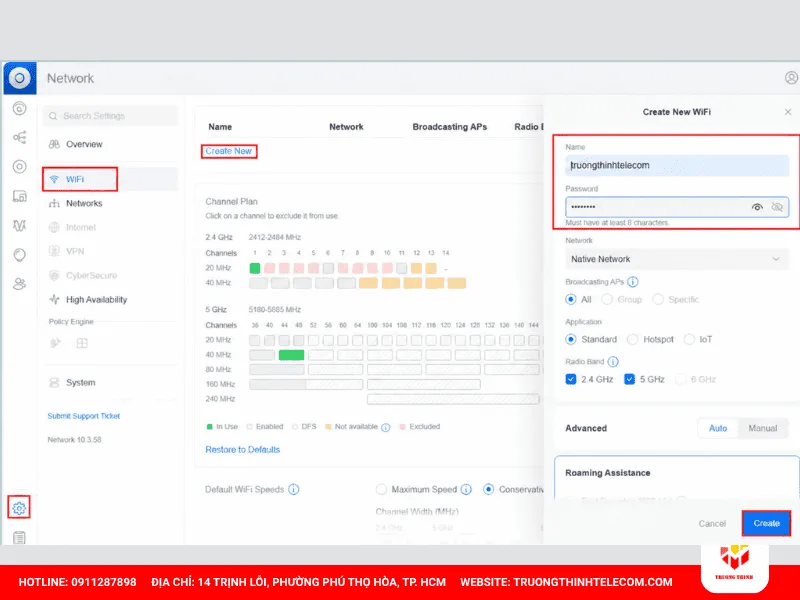Screen dimensions: 800x600
Task: Uncheck the 2.4 GHz radio band
Action: tap(571, 379)
